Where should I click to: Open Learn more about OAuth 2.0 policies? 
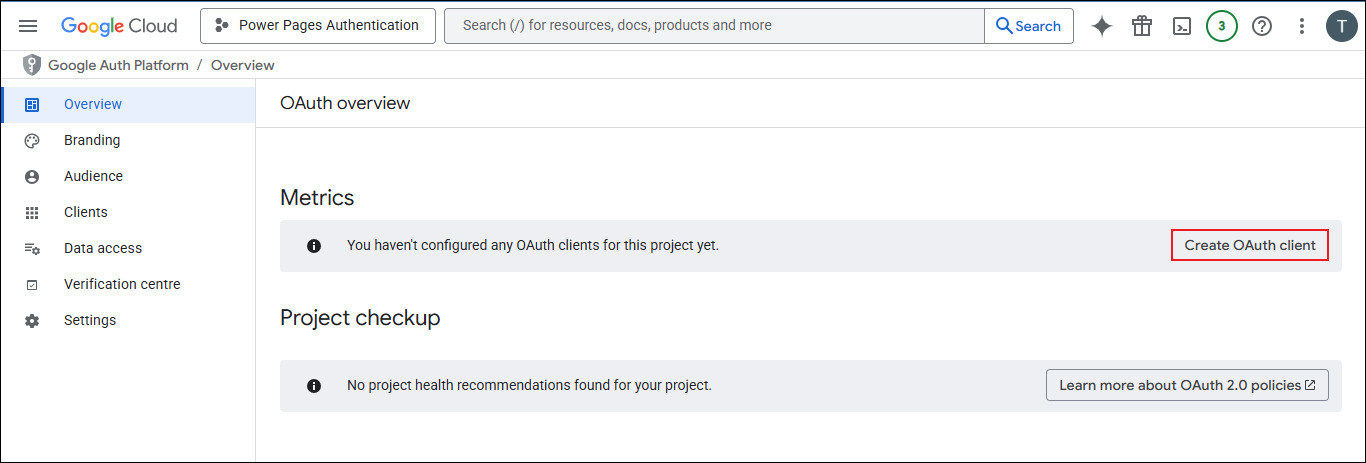pyautogui.click(x=1187, y=385)
